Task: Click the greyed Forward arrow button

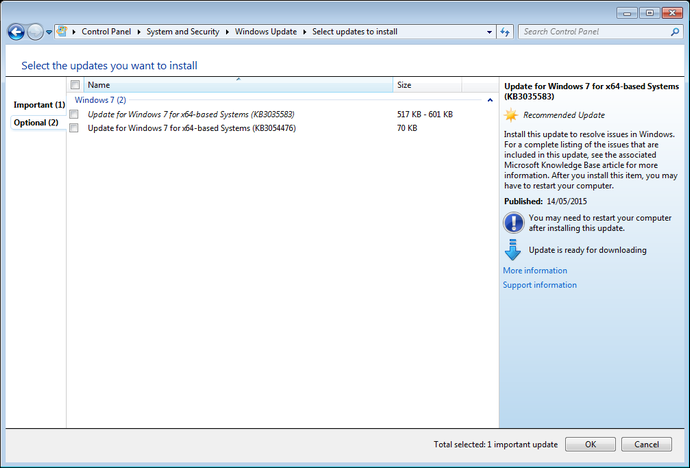Action: click(35, 32)
